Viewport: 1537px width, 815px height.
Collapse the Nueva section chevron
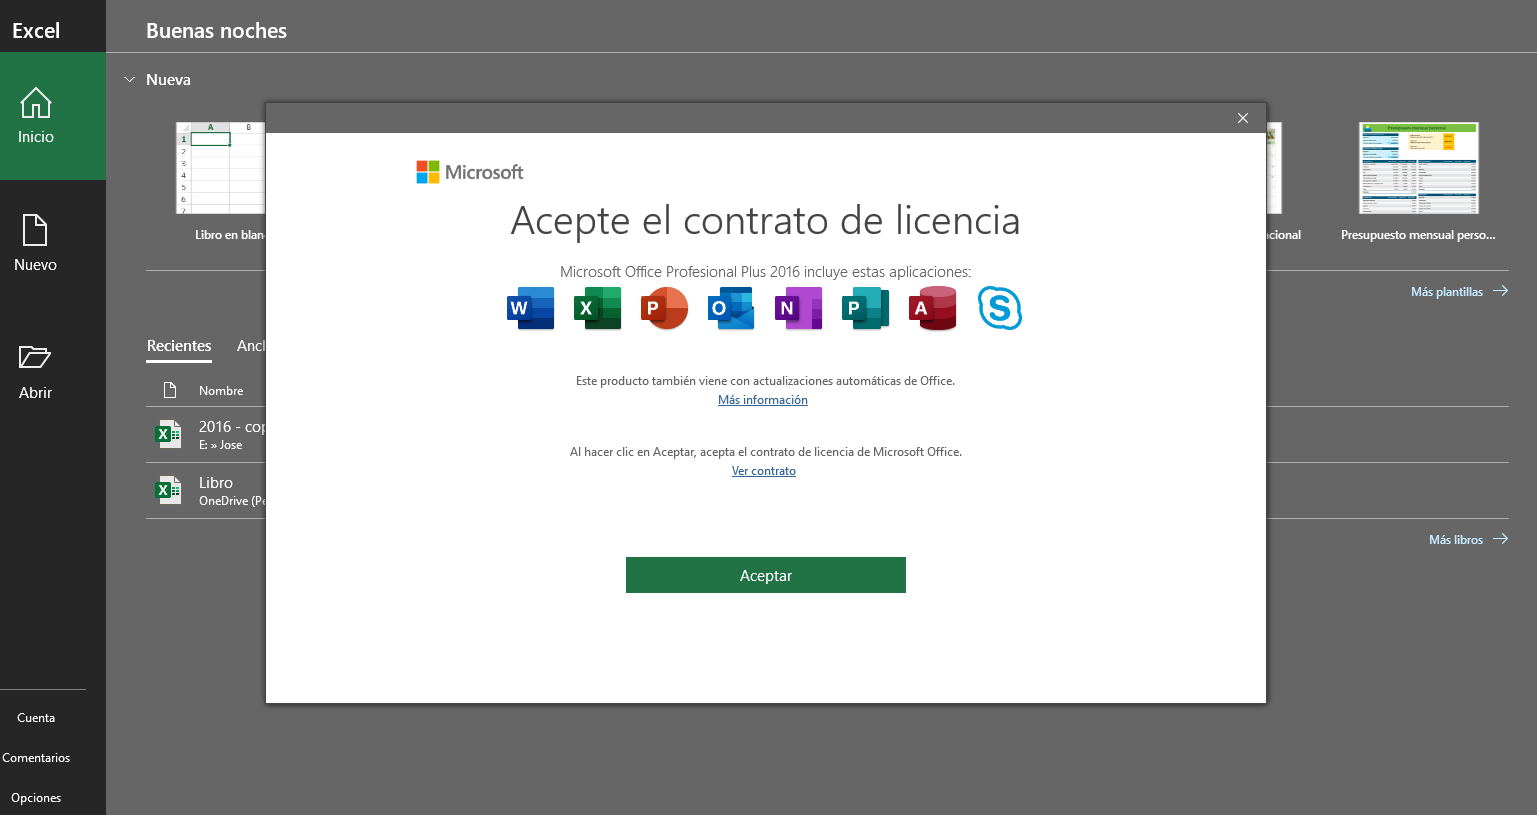[x=129, y=79]
